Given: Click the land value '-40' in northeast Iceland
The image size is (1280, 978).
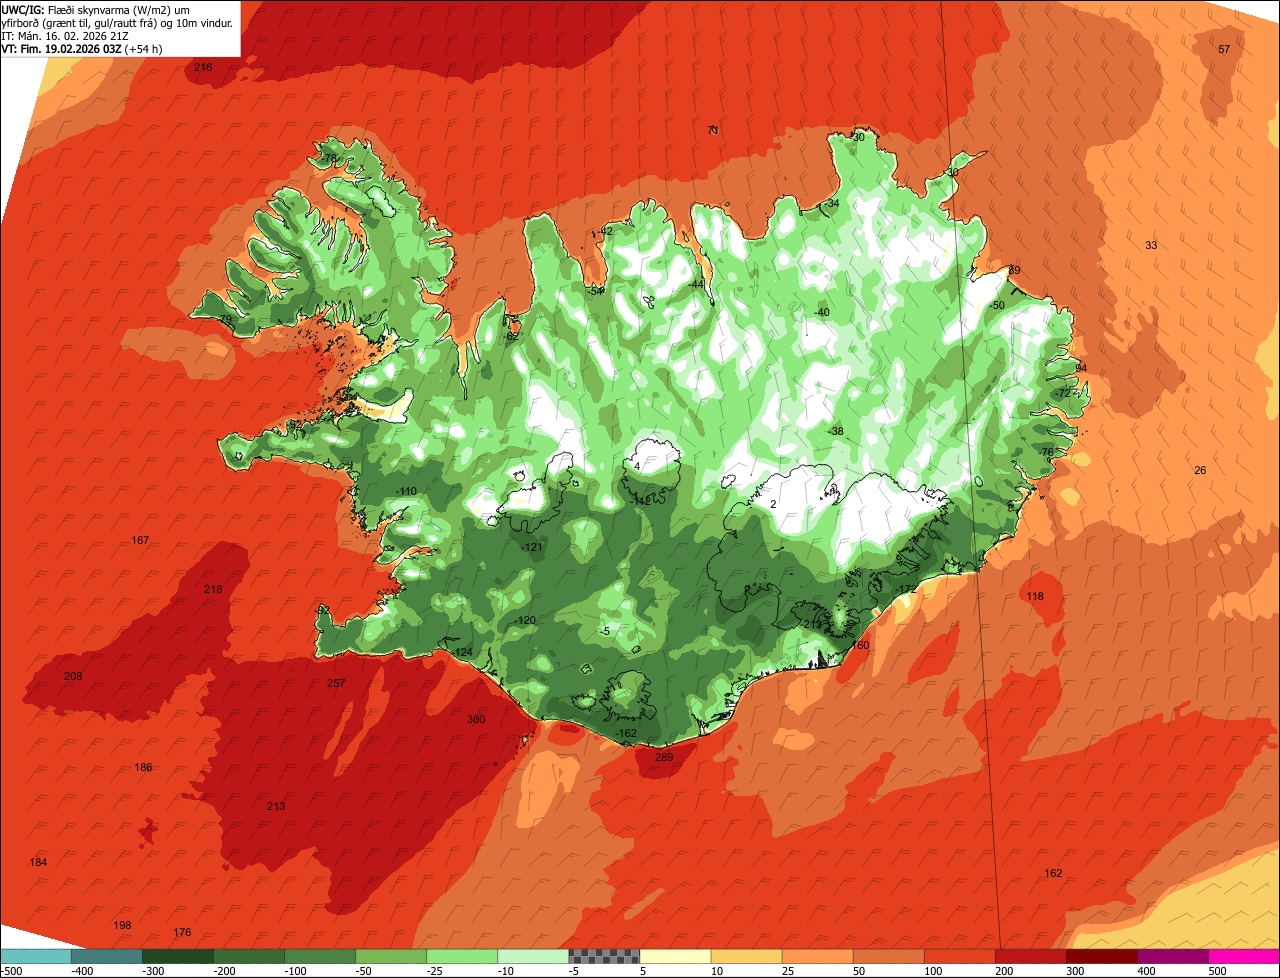Looking at the screenshot, I should pos(822,312).
